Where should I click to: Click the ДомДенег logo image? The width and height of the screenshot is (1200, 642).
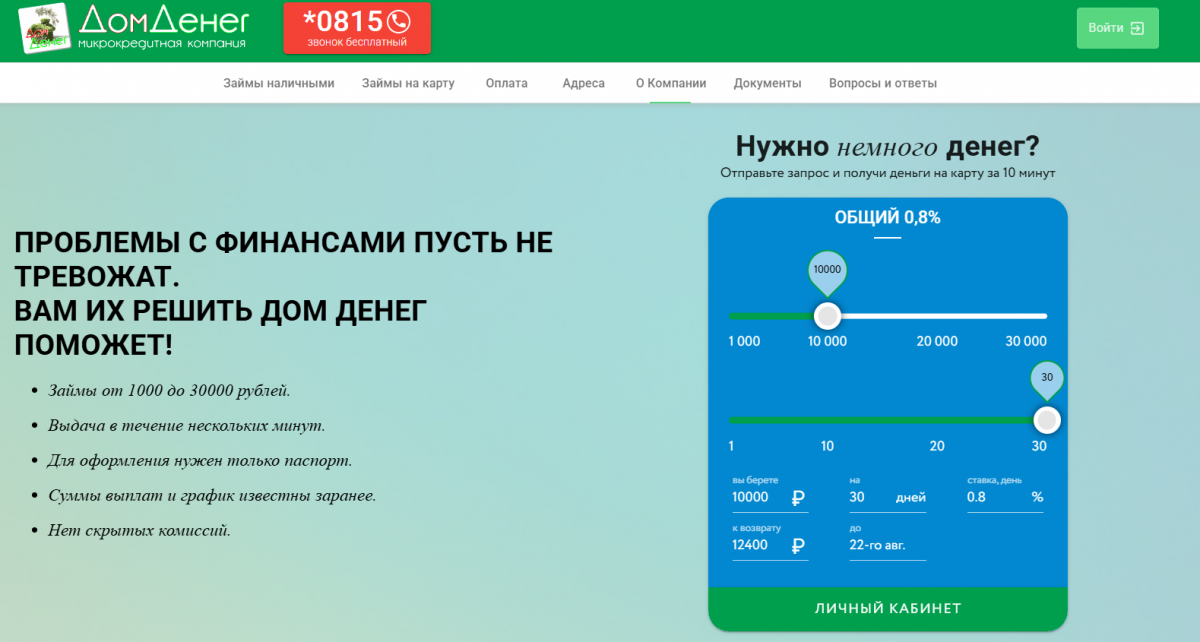pyautogui.click(x=43, y=29)
